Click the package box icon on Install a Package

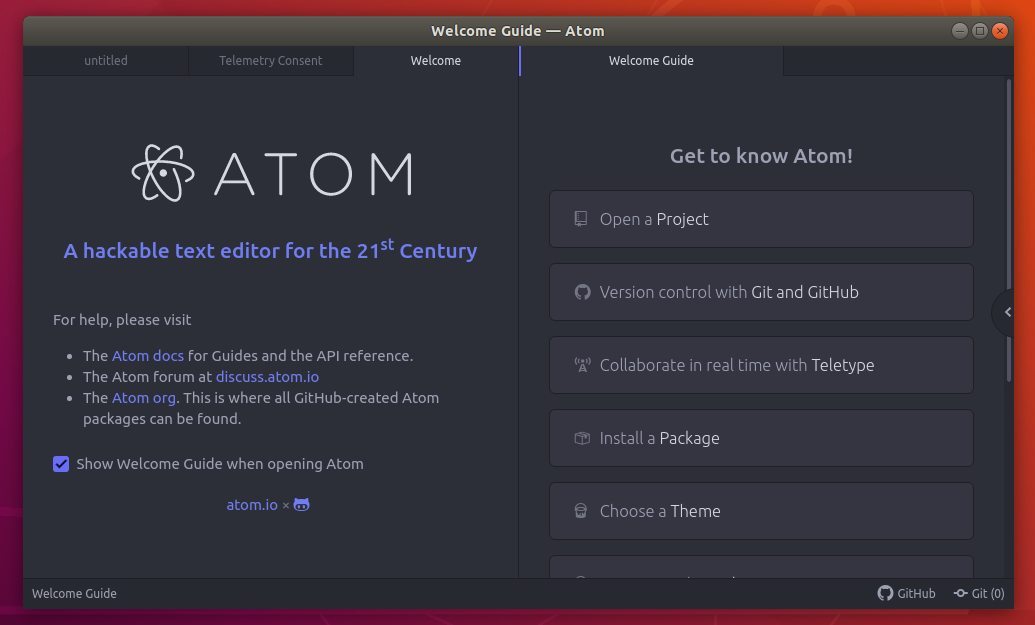[x=582, y=438]
